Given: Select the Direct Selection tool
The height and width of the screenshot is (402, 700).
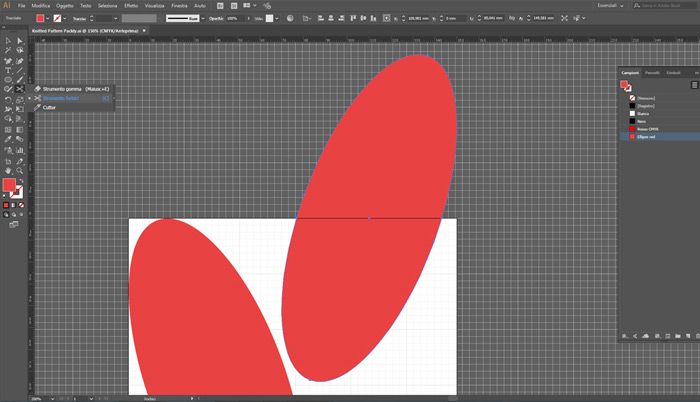Looking at the screenshot, I should click(20, 41).
